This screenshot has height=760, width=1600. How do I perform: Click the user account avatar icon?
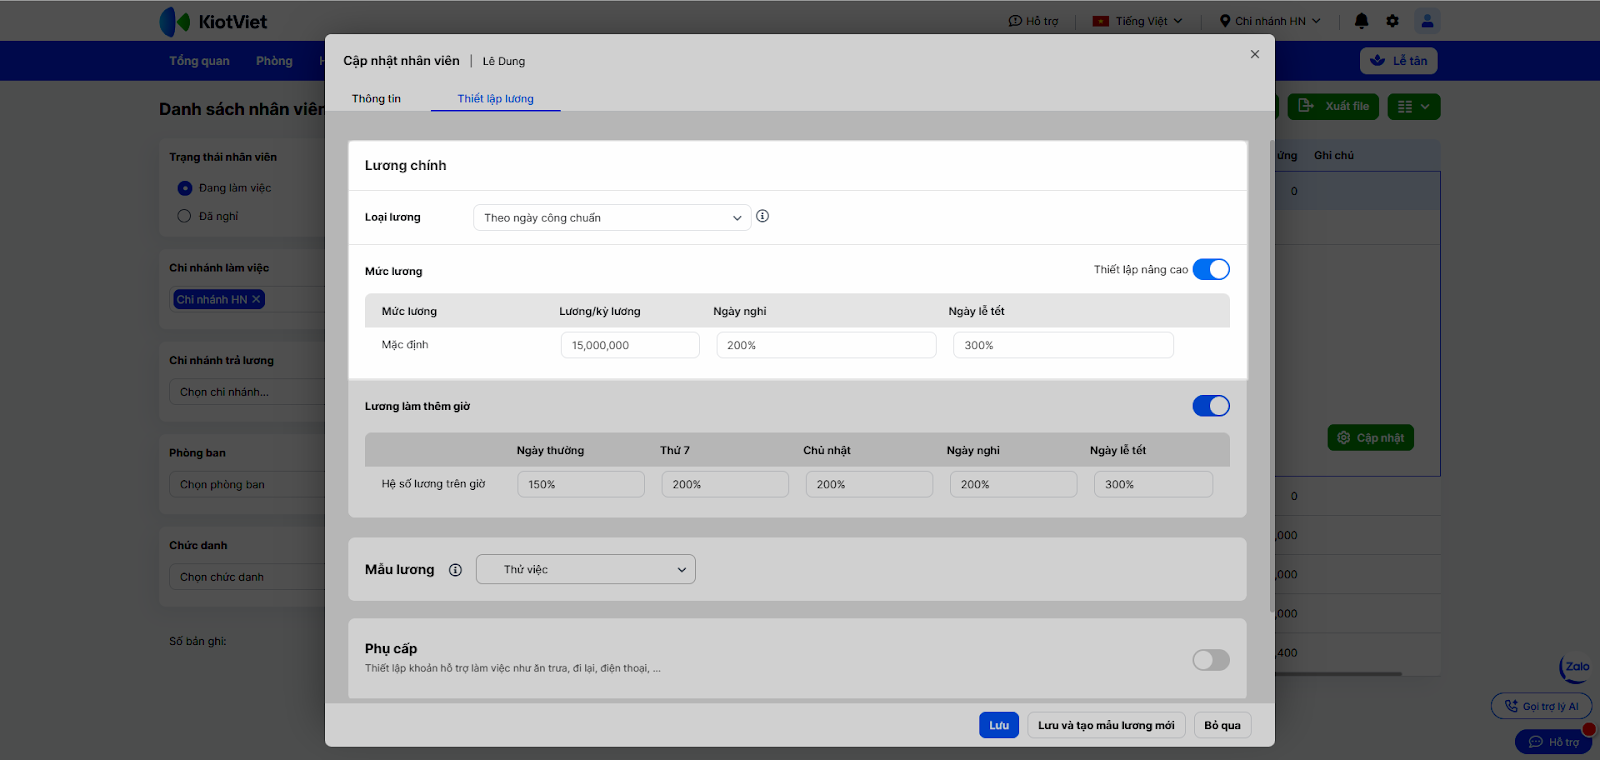(x=1427, y=21)
